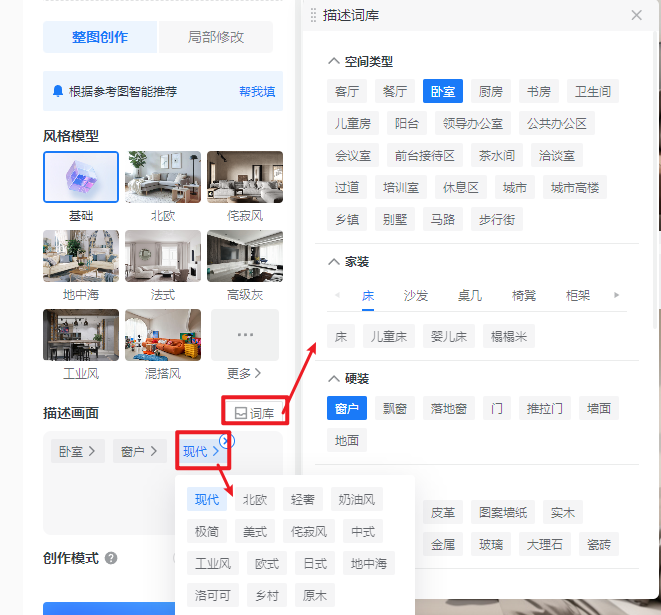Image resolution: width=661 pixels, height=615 pixels.
Task: Switch to 局部修改 tab
Action: click(x=215, y=37)
